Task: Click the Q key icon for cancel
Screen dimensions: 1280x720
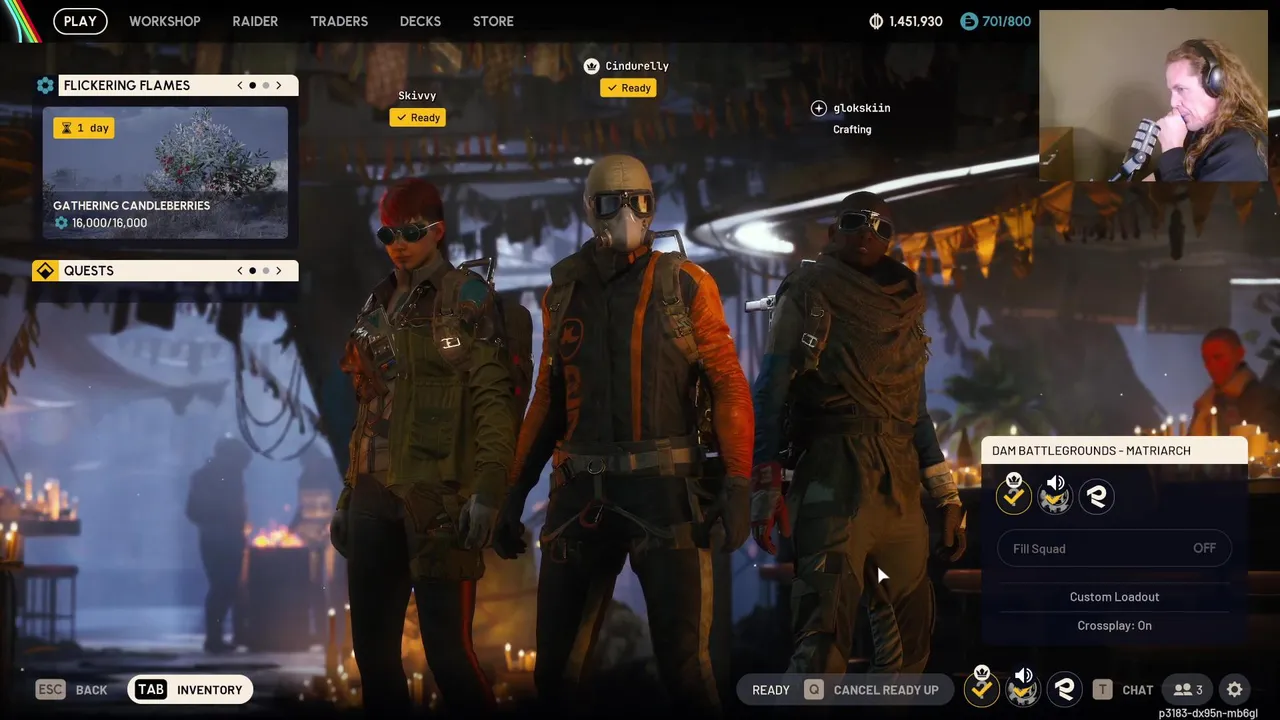Action: click(x=814, y=690)
